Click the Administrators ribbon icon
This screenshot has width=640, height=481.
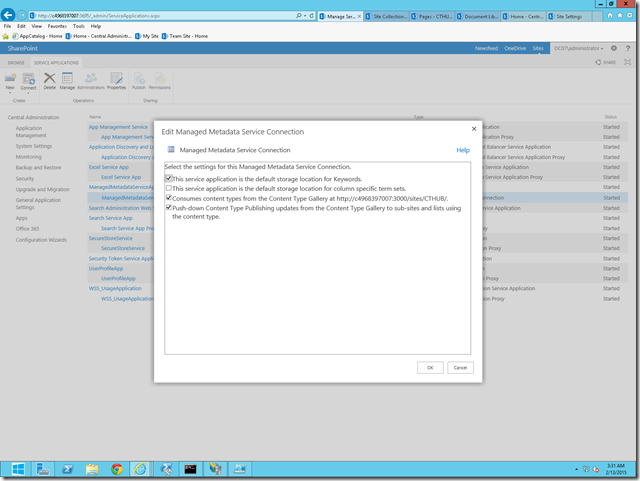pos(91,81)
